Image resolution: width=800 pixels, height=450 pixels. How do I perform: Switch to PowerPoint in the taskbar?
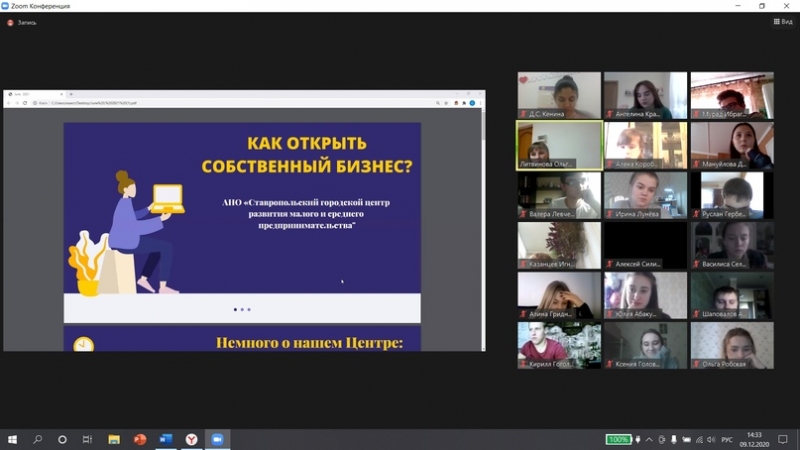pyautogui.click(x=140, y=439)
